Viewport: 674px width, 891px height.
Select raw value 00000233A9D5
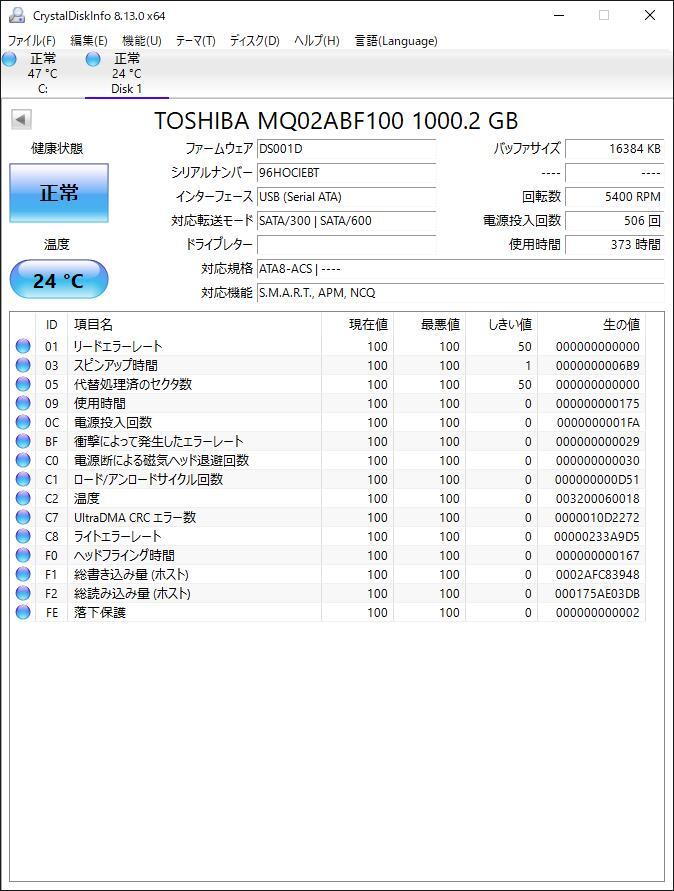click(597, 537)
